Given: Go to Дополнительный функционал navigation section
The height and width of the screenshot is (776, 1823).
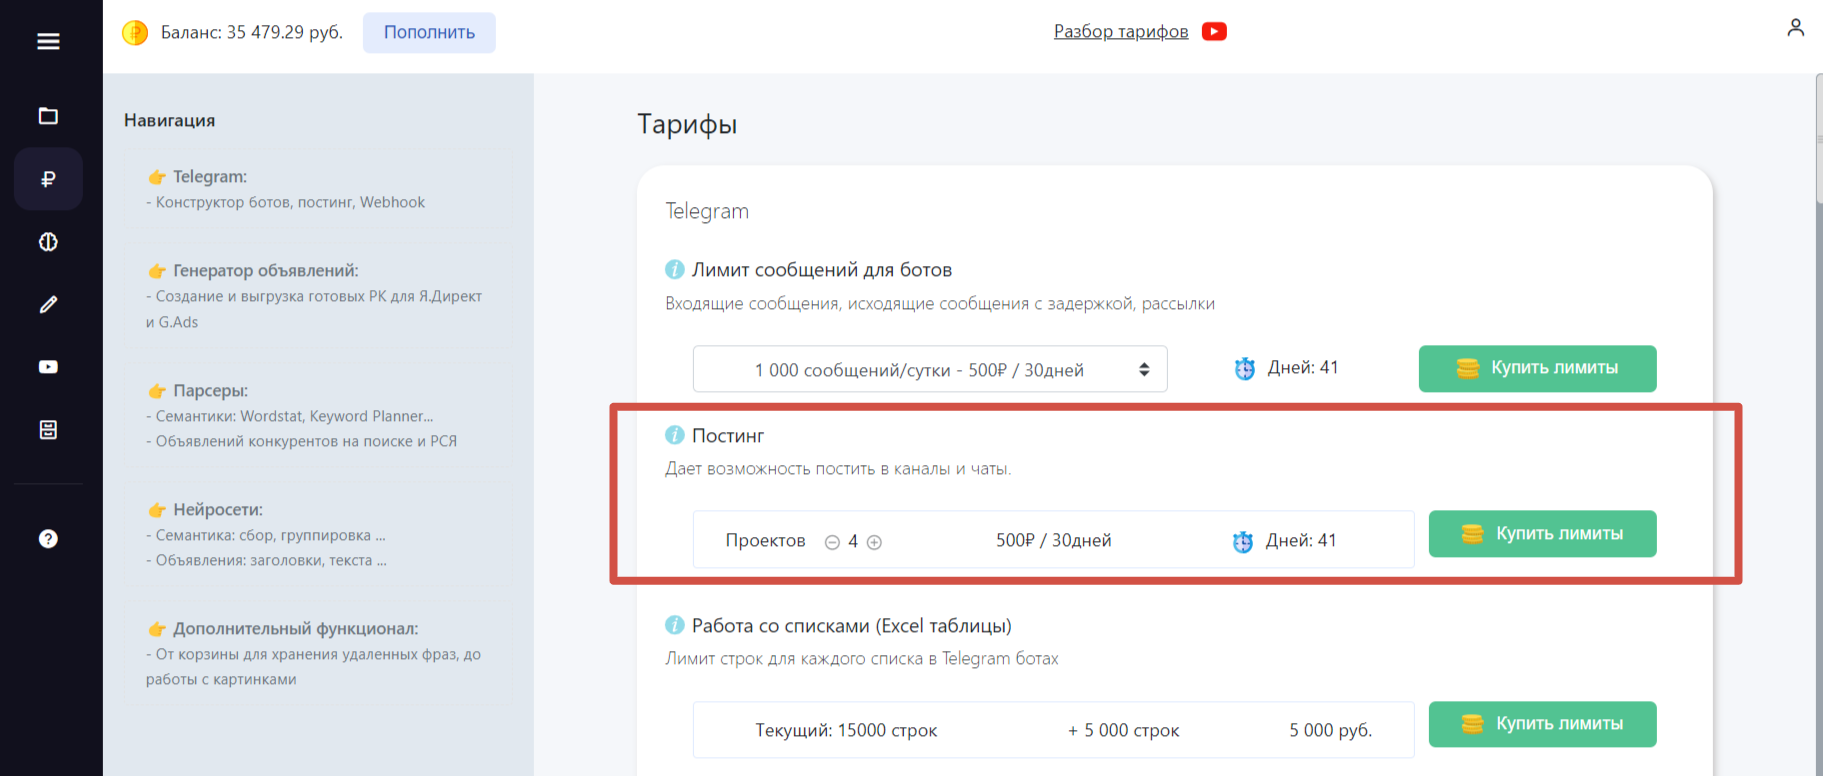Looking at the screenshot, I should tap(319, 653).
